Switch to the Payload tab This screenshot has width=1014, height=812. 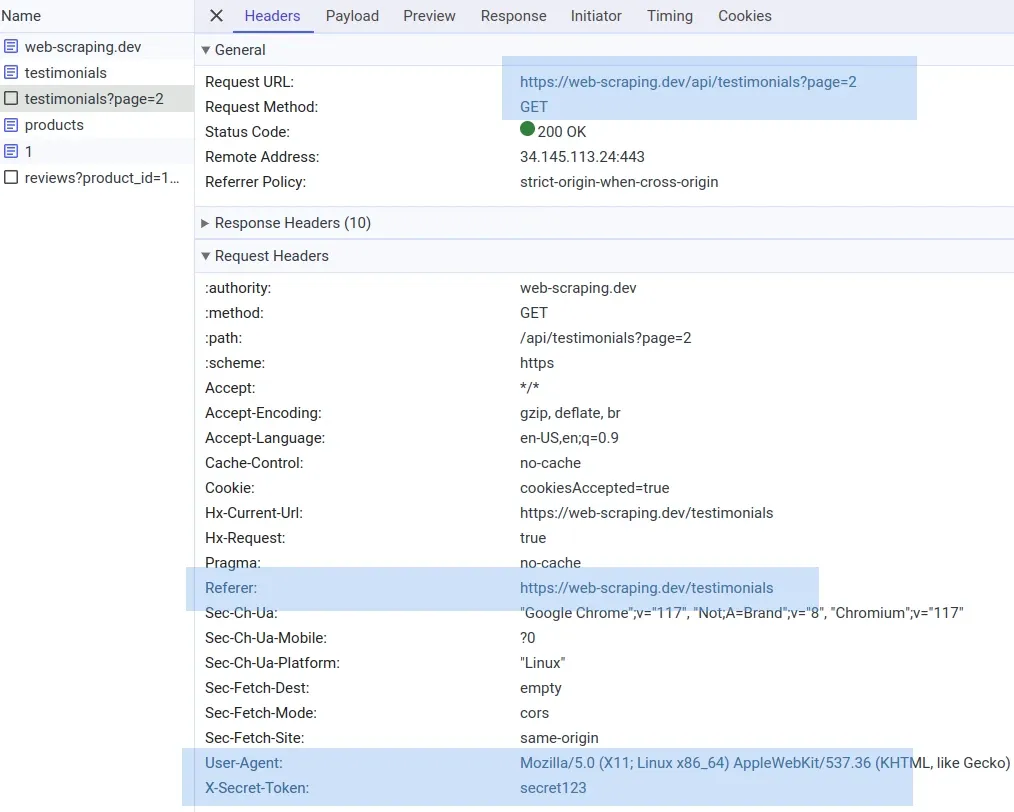pyautogui.click(x=352, y=16)
